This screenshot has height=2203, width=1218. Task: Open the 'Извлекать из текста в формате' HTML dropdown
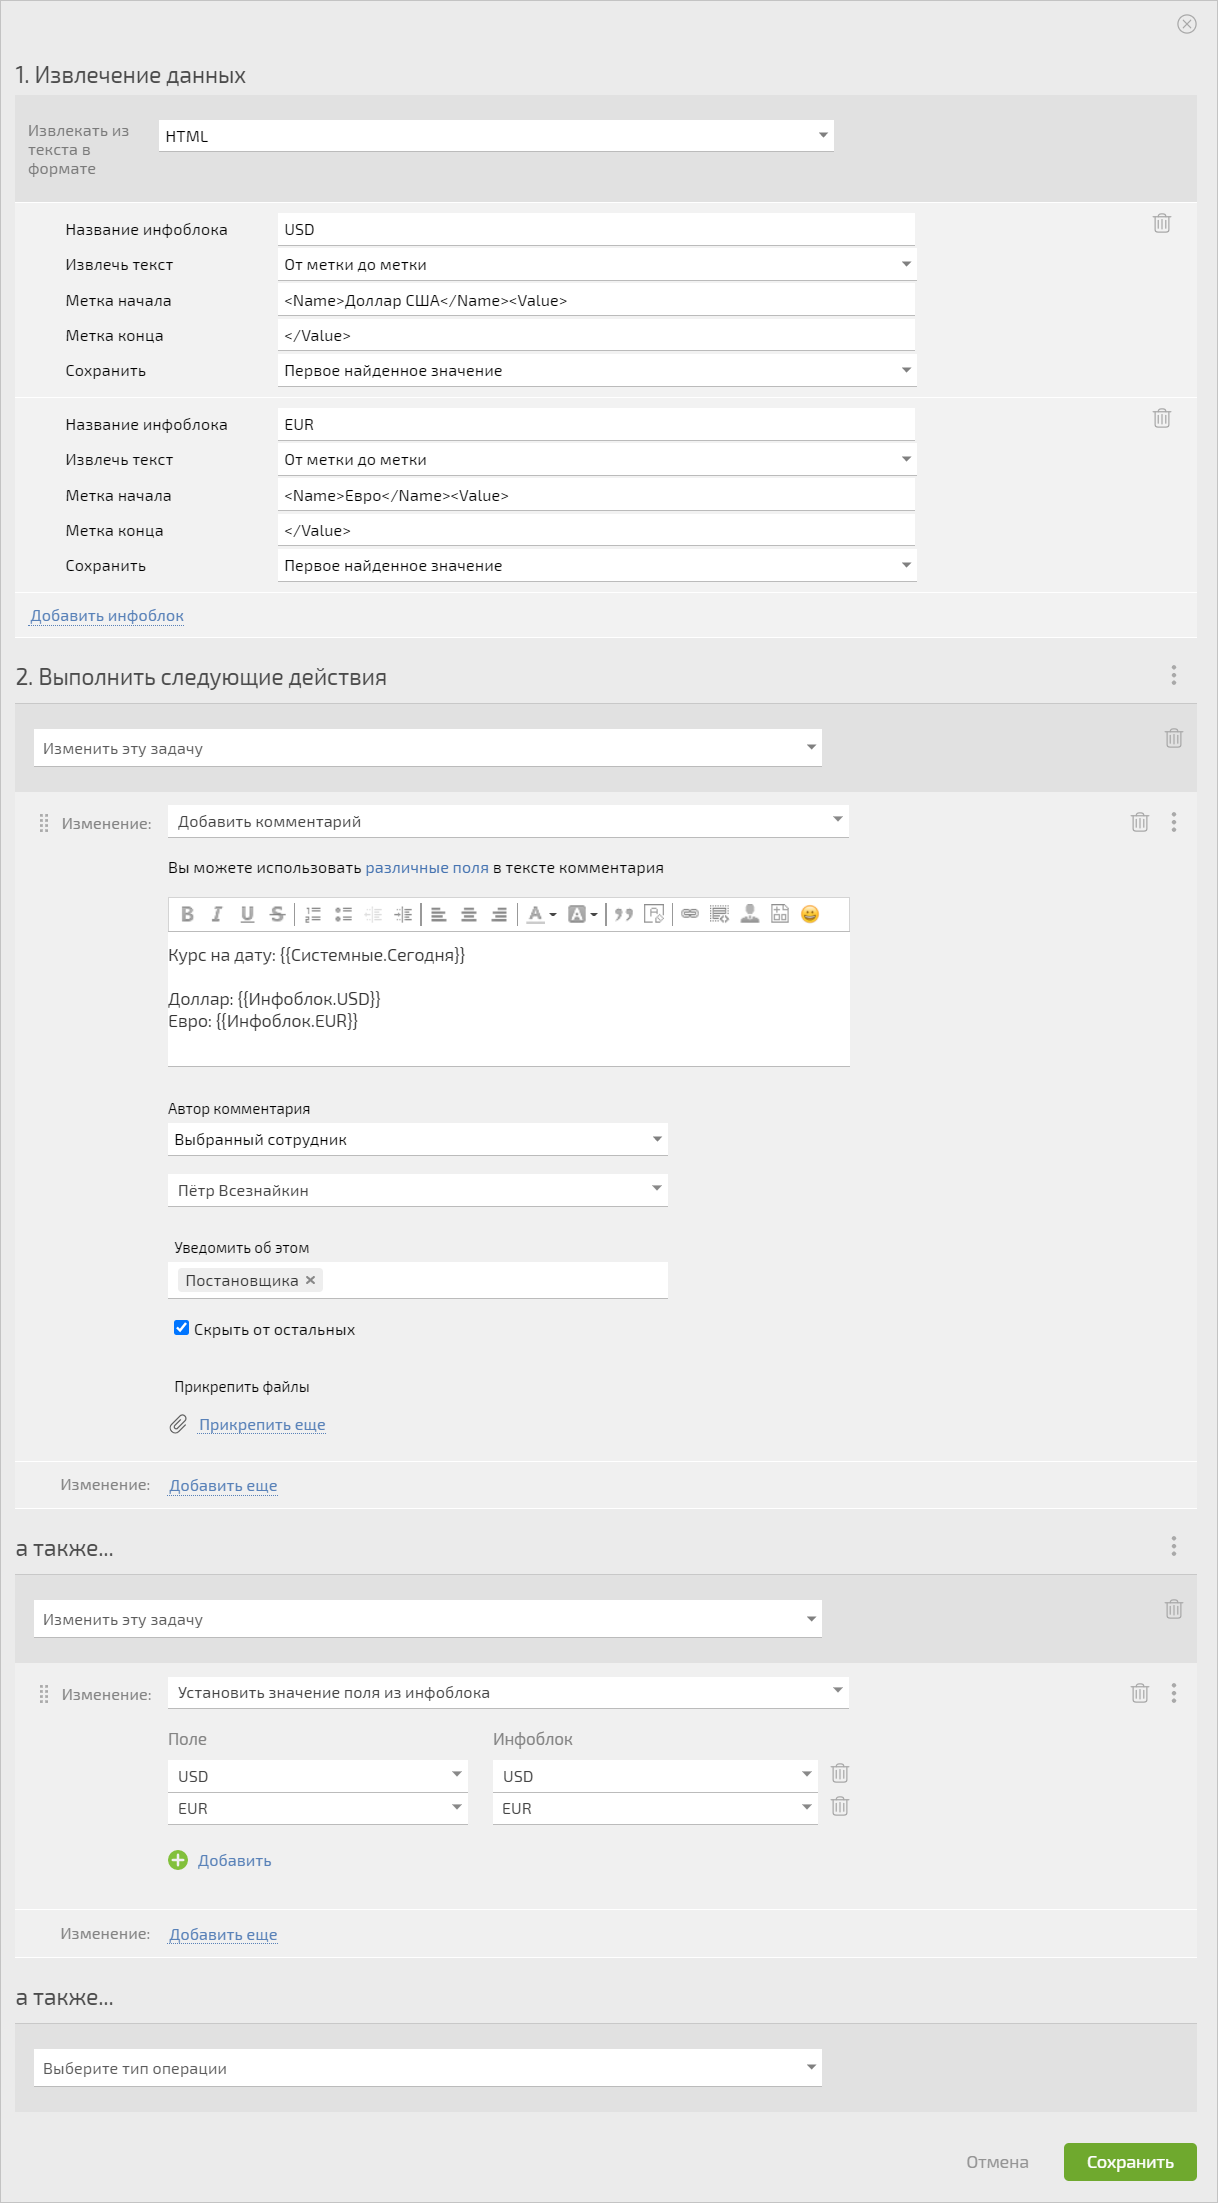496,136
